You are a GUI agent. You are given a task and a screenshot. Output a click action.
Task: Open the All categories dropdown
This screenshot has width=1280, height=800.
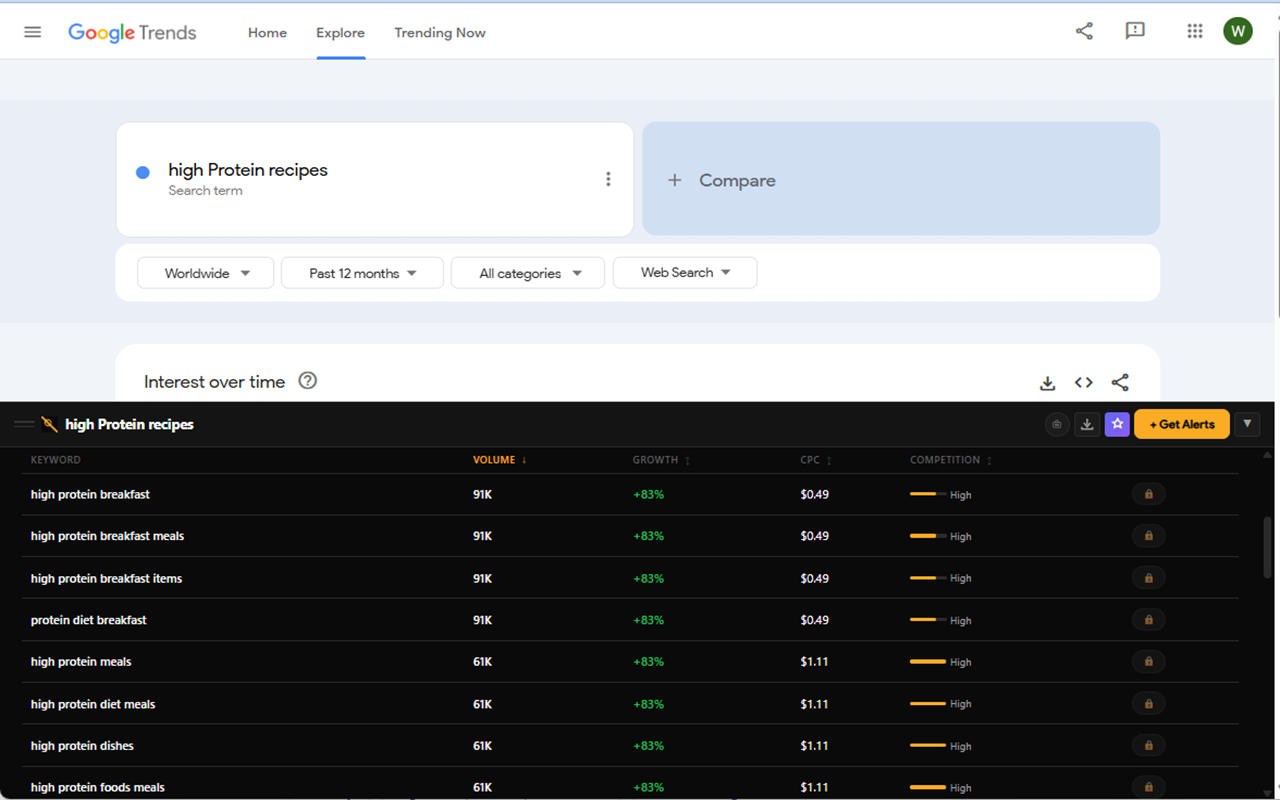click(528, 273)
